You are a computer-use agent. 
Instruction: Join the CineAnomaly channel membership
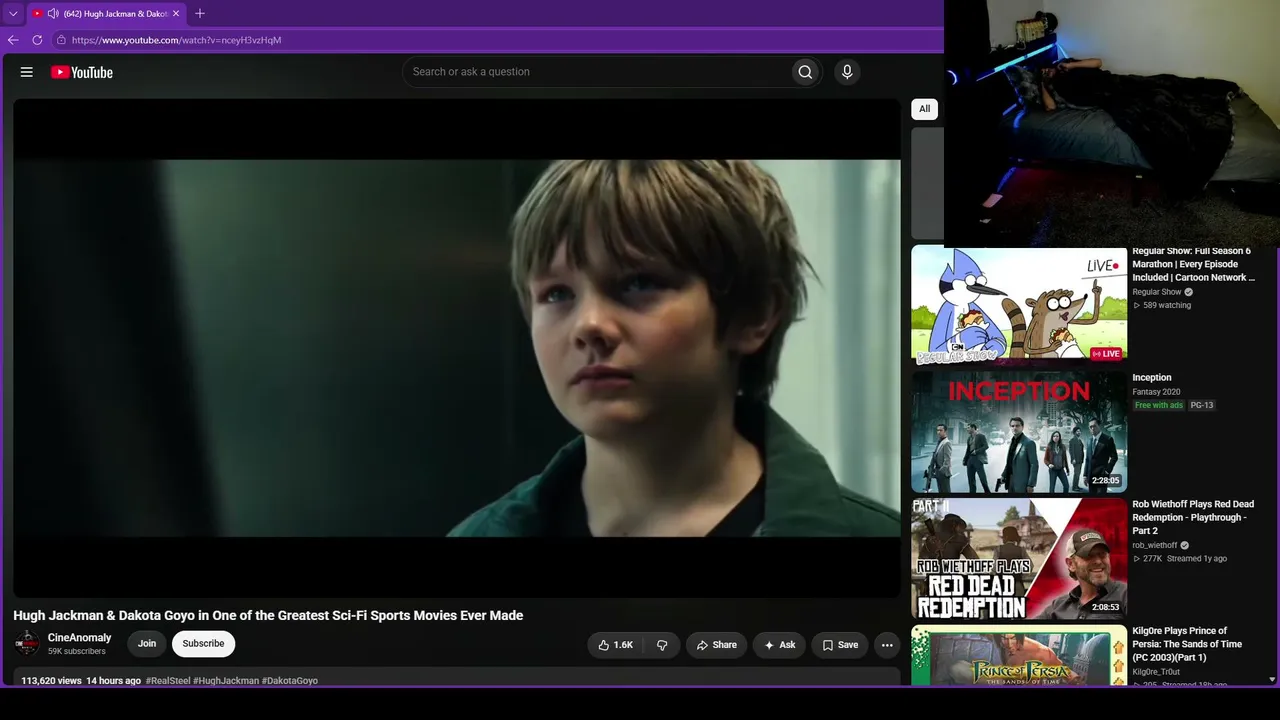[147, 644]
